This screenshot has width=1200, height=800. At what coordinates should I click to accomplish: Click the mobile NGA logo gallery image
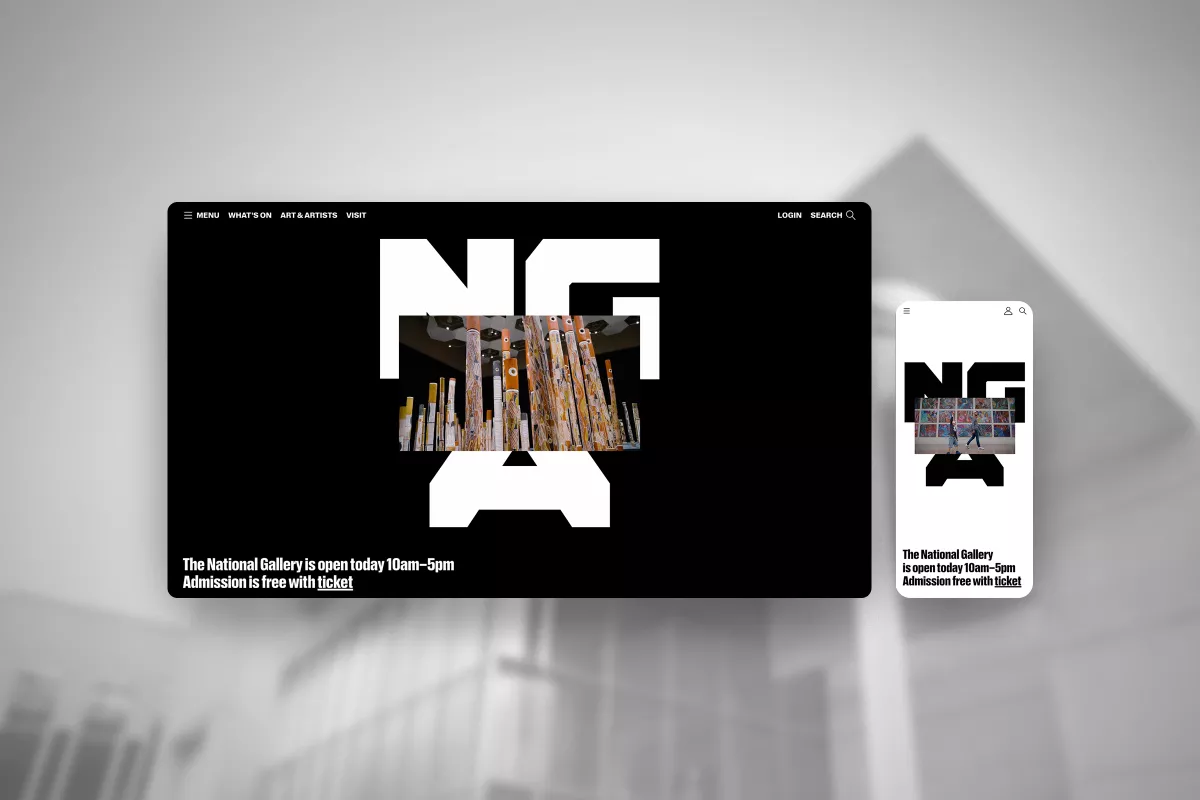[964, 426]
